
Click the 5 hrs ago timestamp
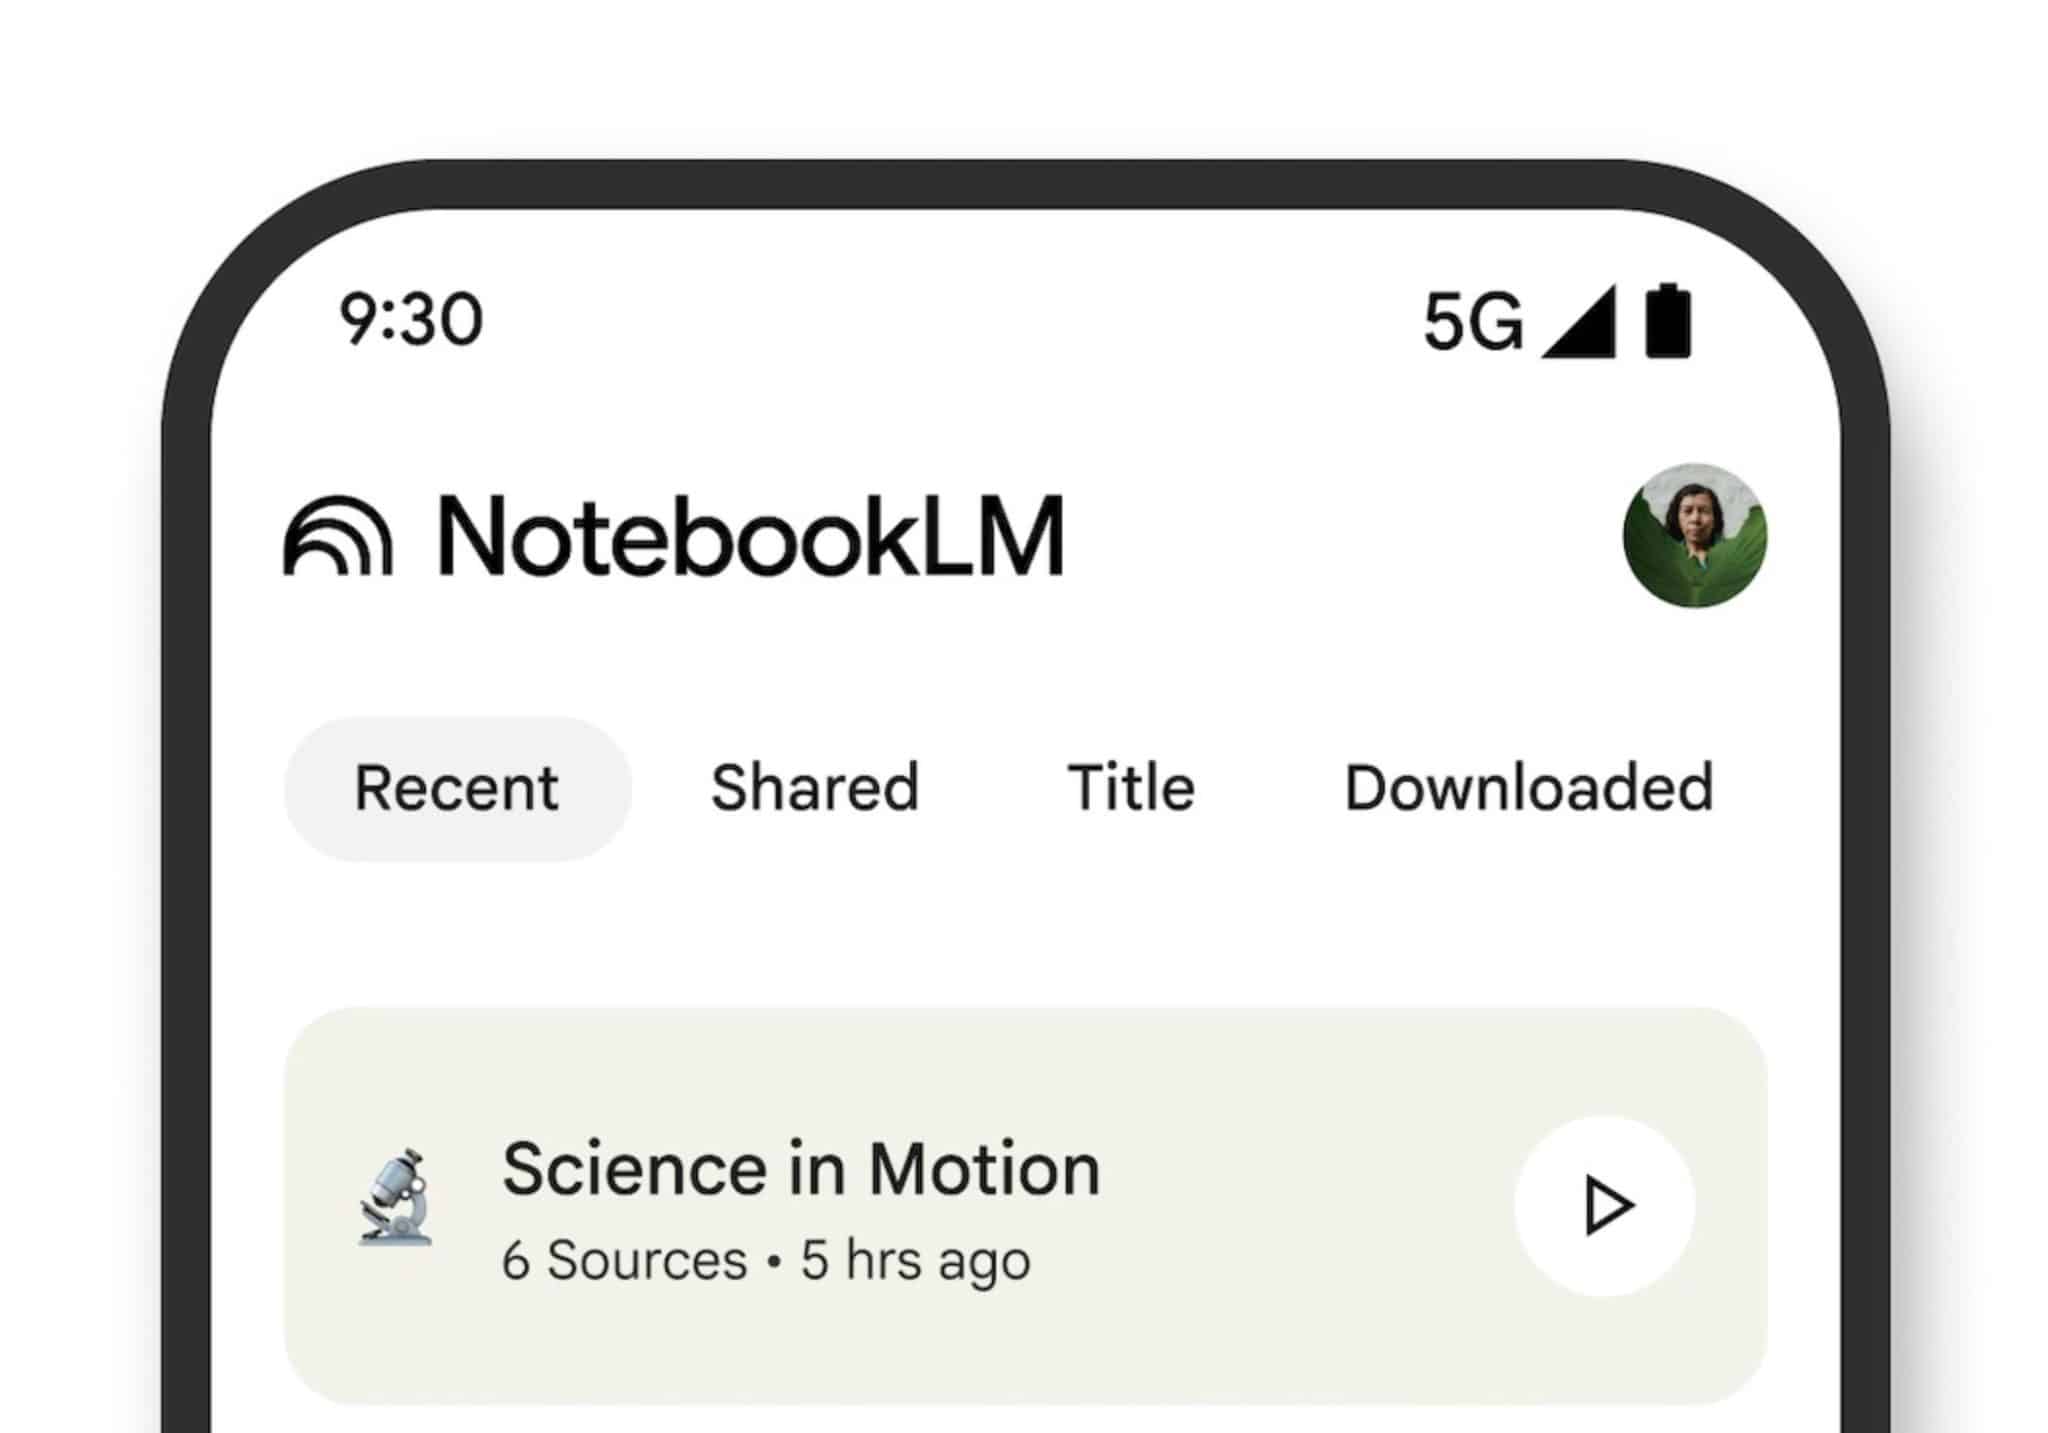(x=915, y=1260)
